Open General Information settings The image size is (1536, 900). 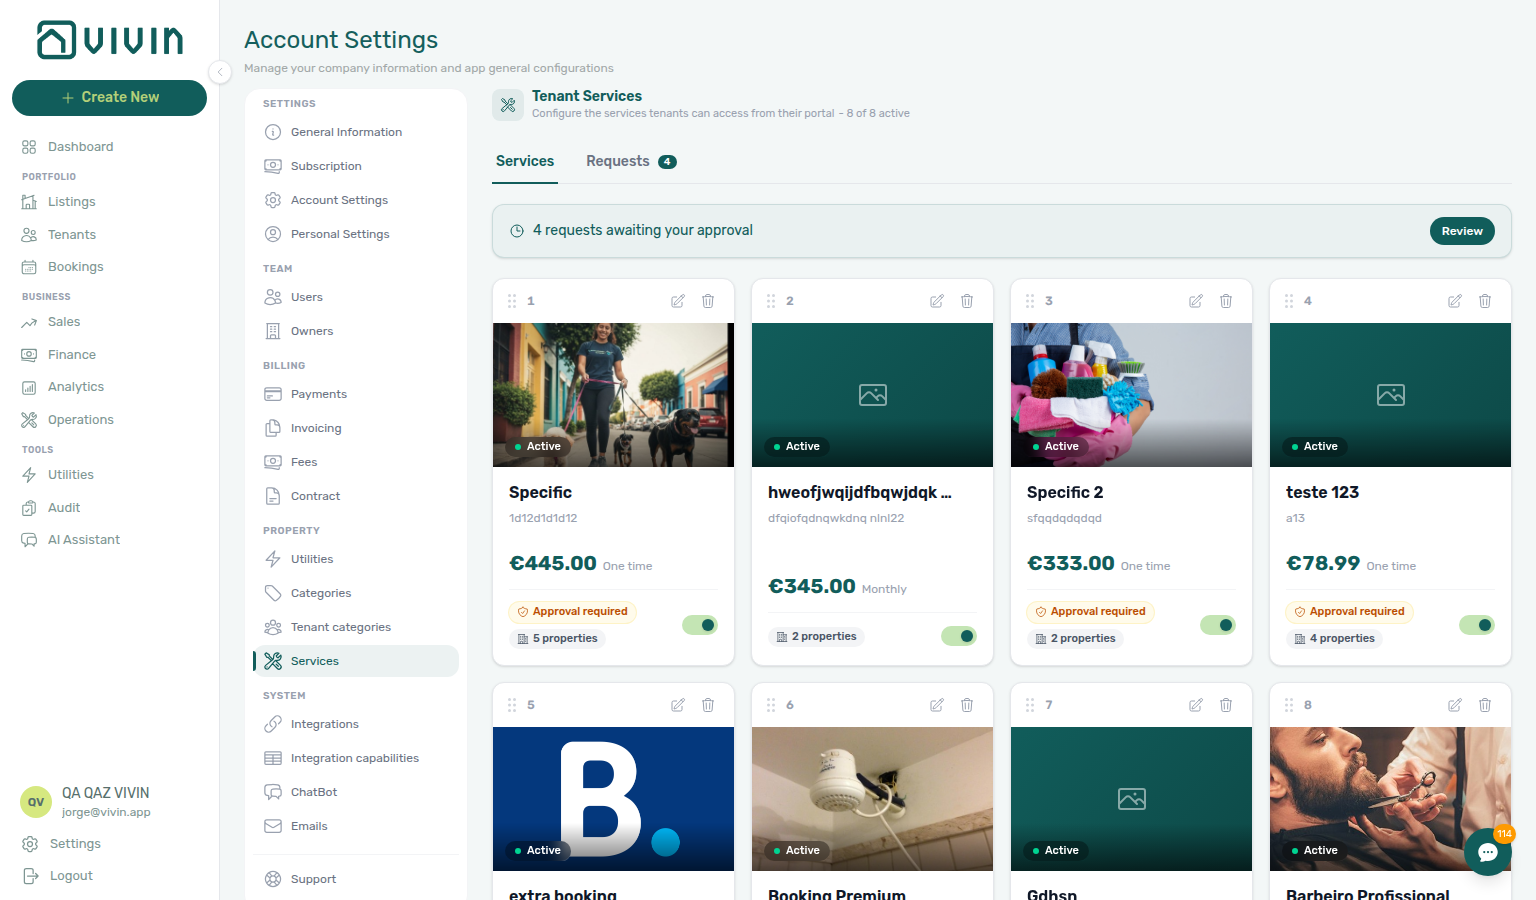coord(356,132)
